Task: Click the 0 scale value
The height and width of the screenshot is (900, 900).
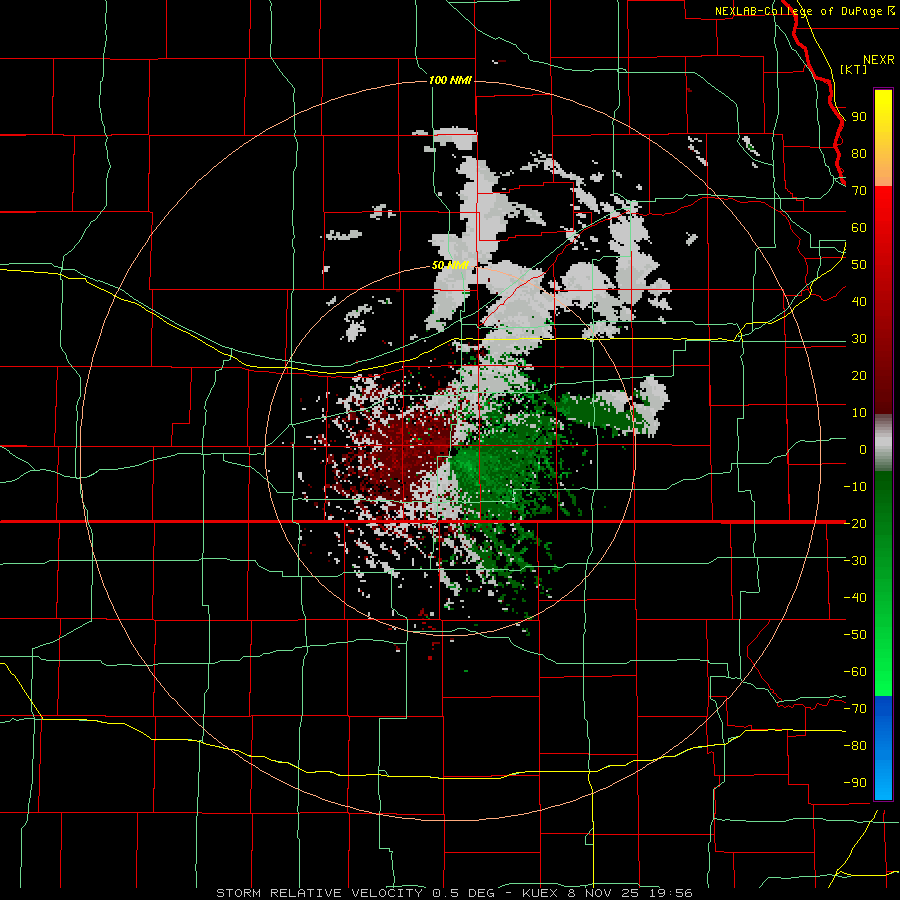Action: [863, 449]
